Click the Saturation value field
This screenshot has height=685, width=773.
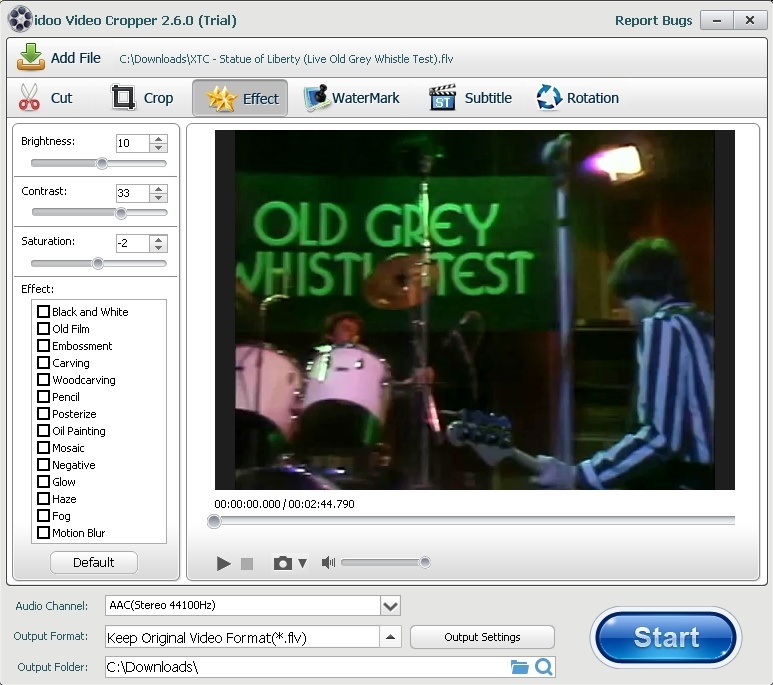coord(133,243)
